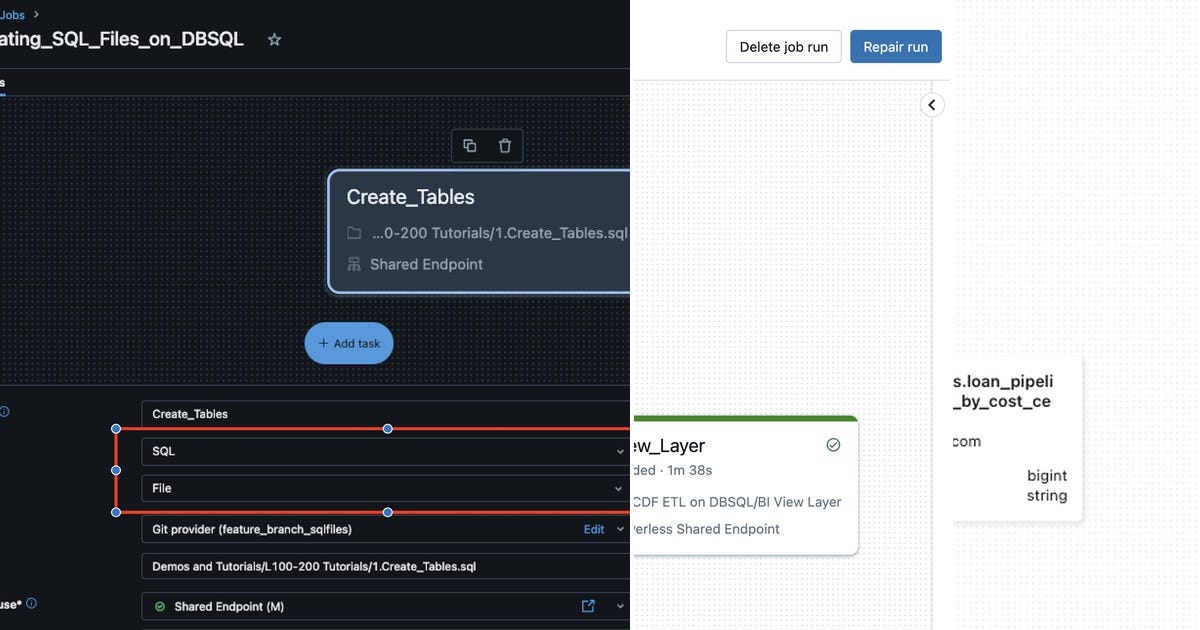Click Repair run
The image size is (1200, 630).
895,46
